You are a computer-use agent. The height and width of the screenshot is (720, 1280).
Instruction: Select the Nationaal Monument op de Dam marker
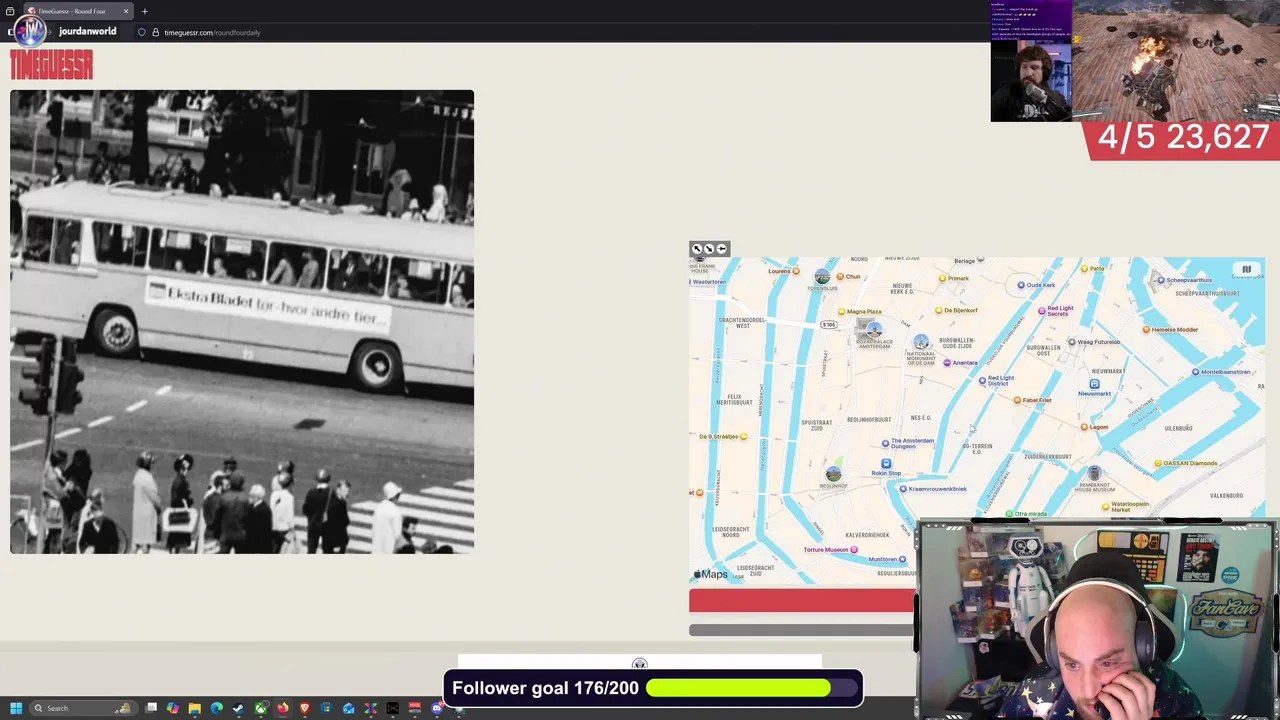coord(921,343)
